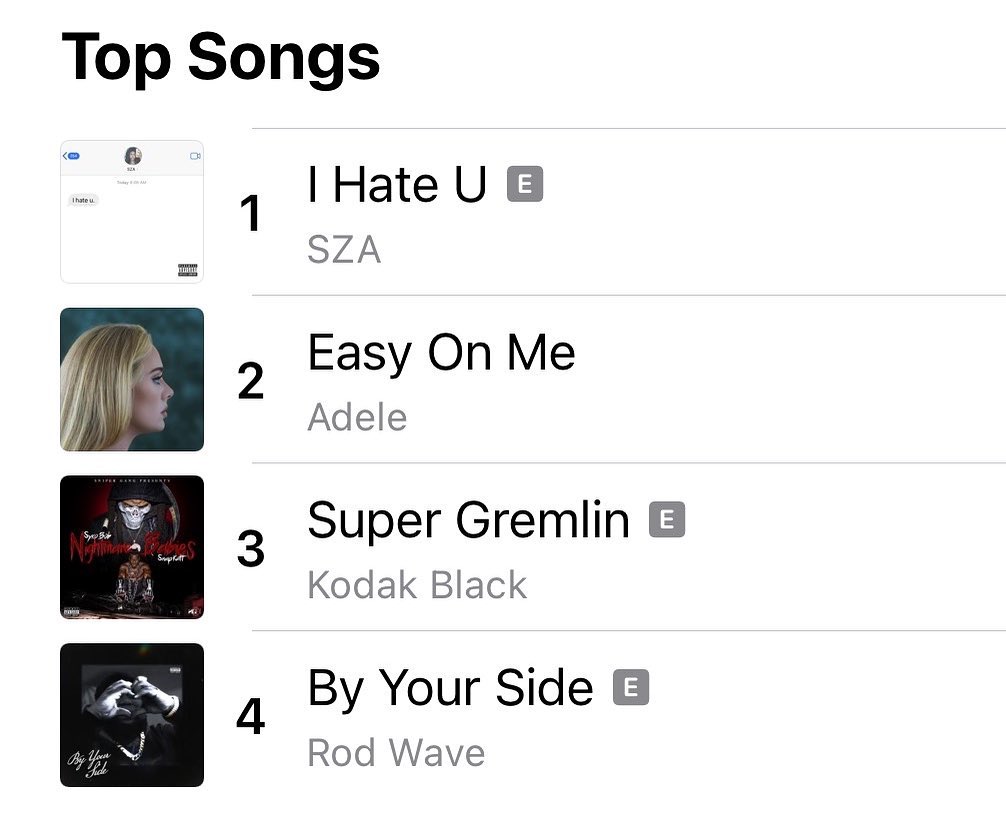Open the I Hate U album artwork
Screen dimensions: 1006x823
pyautogui.click(x=132, y=212)
